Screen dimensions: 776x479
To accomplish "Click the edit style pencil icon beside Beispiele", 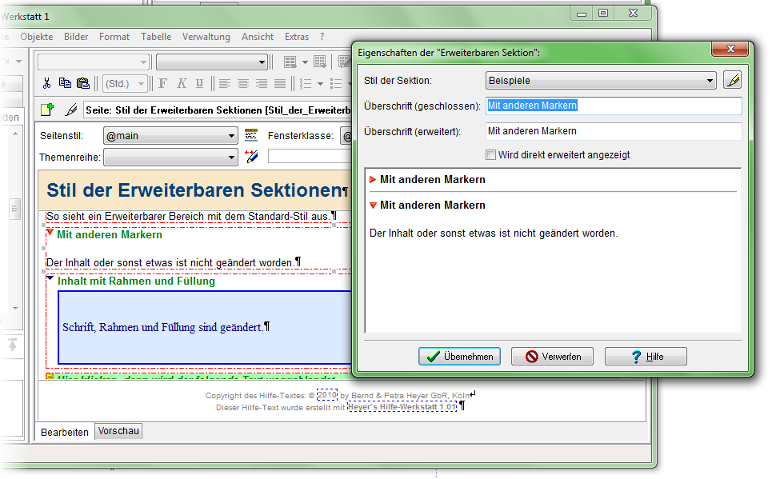I will [x=732, y=80].
